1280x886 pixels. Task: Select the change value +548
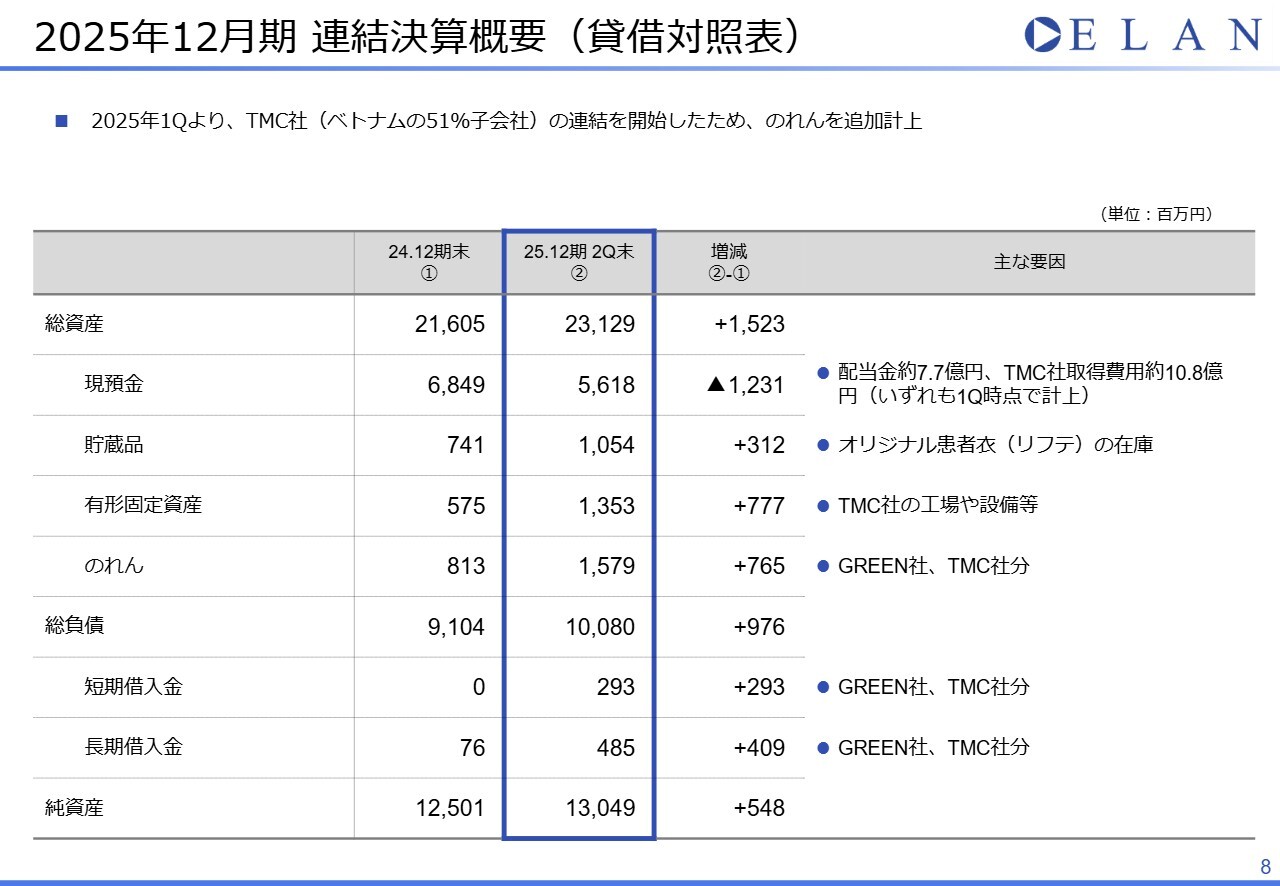(x=760, y=808)
